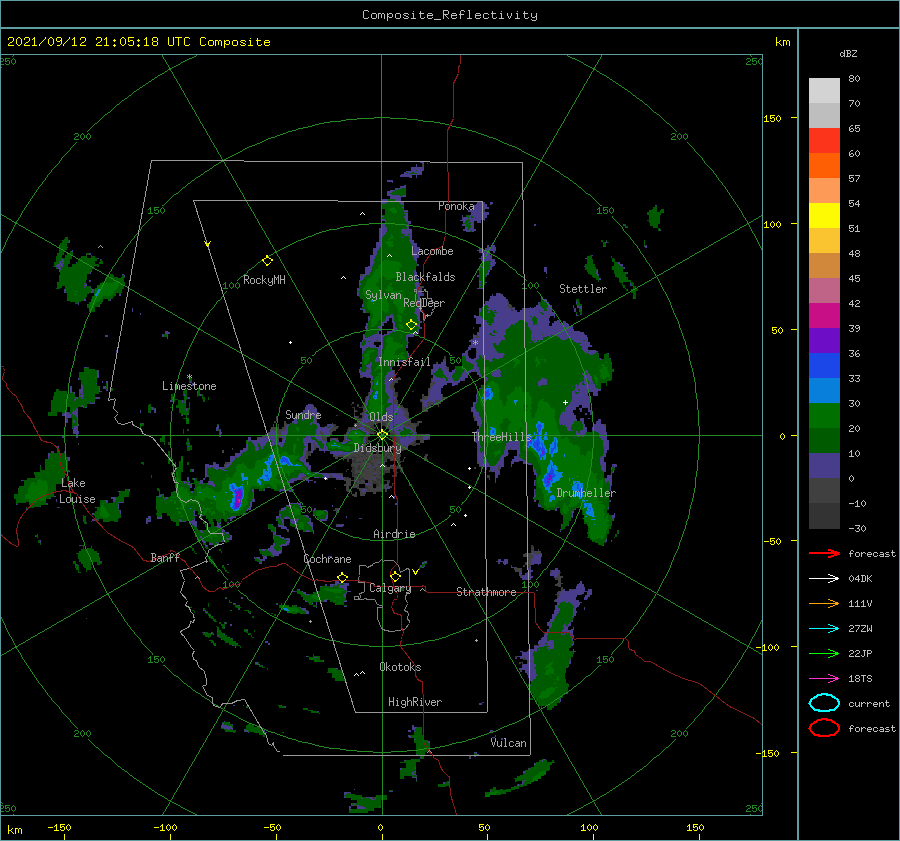Click the Stettler label
This screenshot has height=841, width=900.
583,289
